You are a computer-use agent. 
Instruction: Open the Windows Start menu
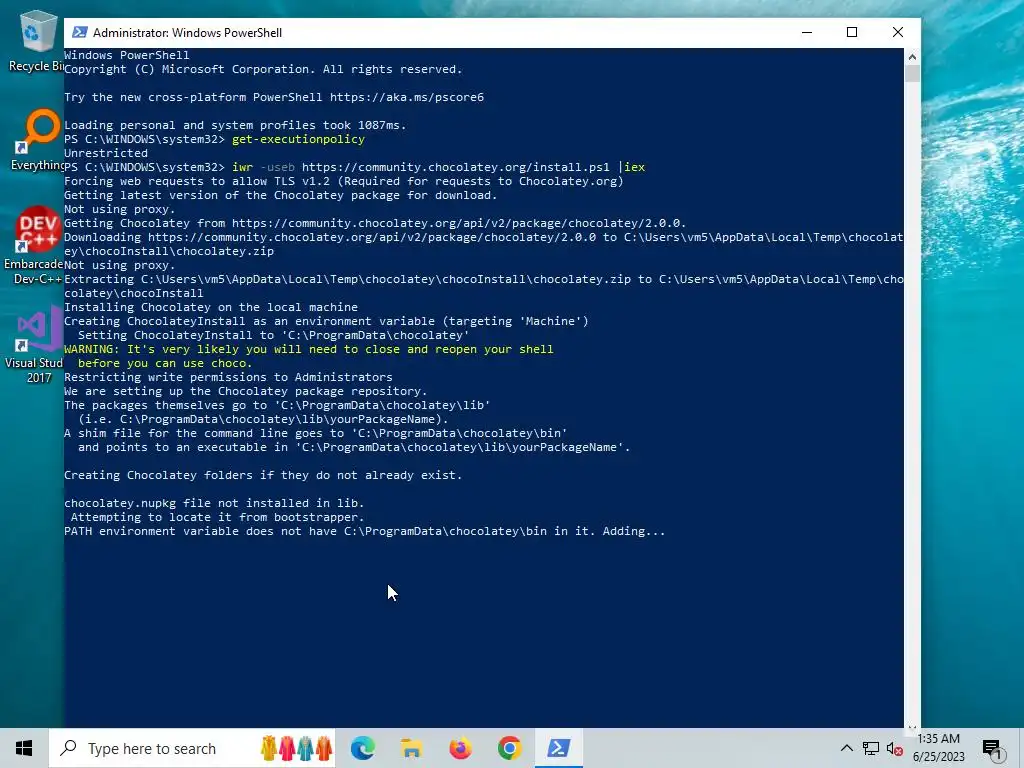click(24, 748)
